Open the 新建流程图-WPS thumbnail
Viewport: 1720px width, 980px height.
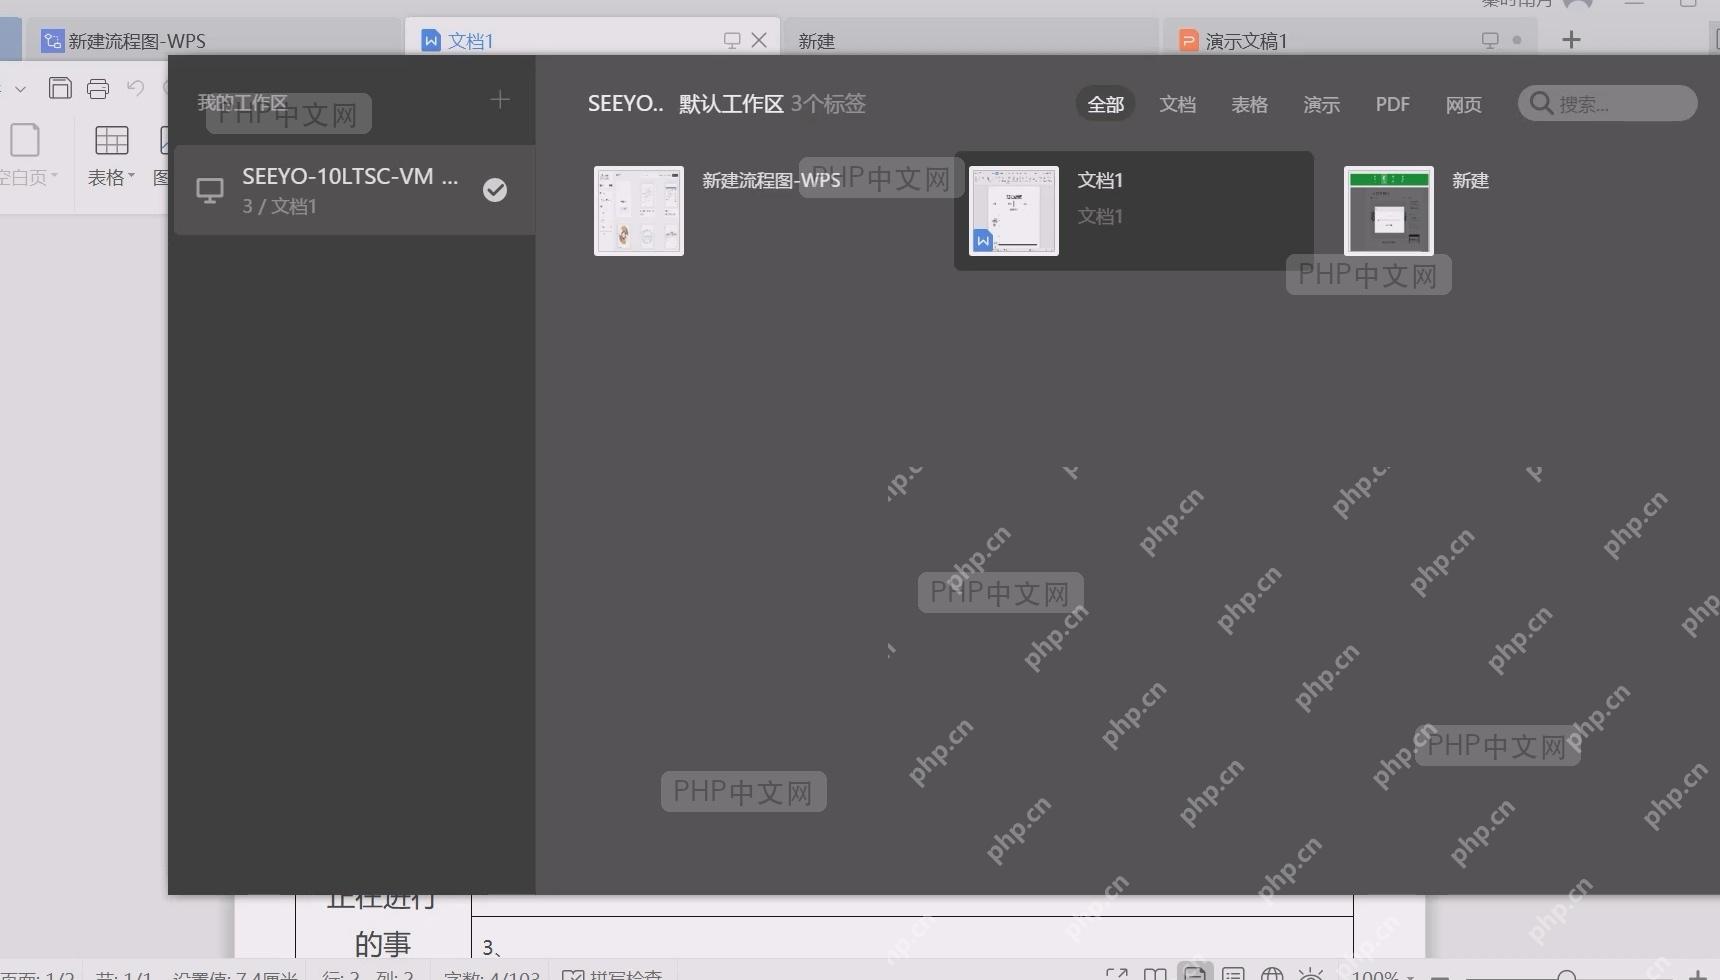tap(639, 210)
